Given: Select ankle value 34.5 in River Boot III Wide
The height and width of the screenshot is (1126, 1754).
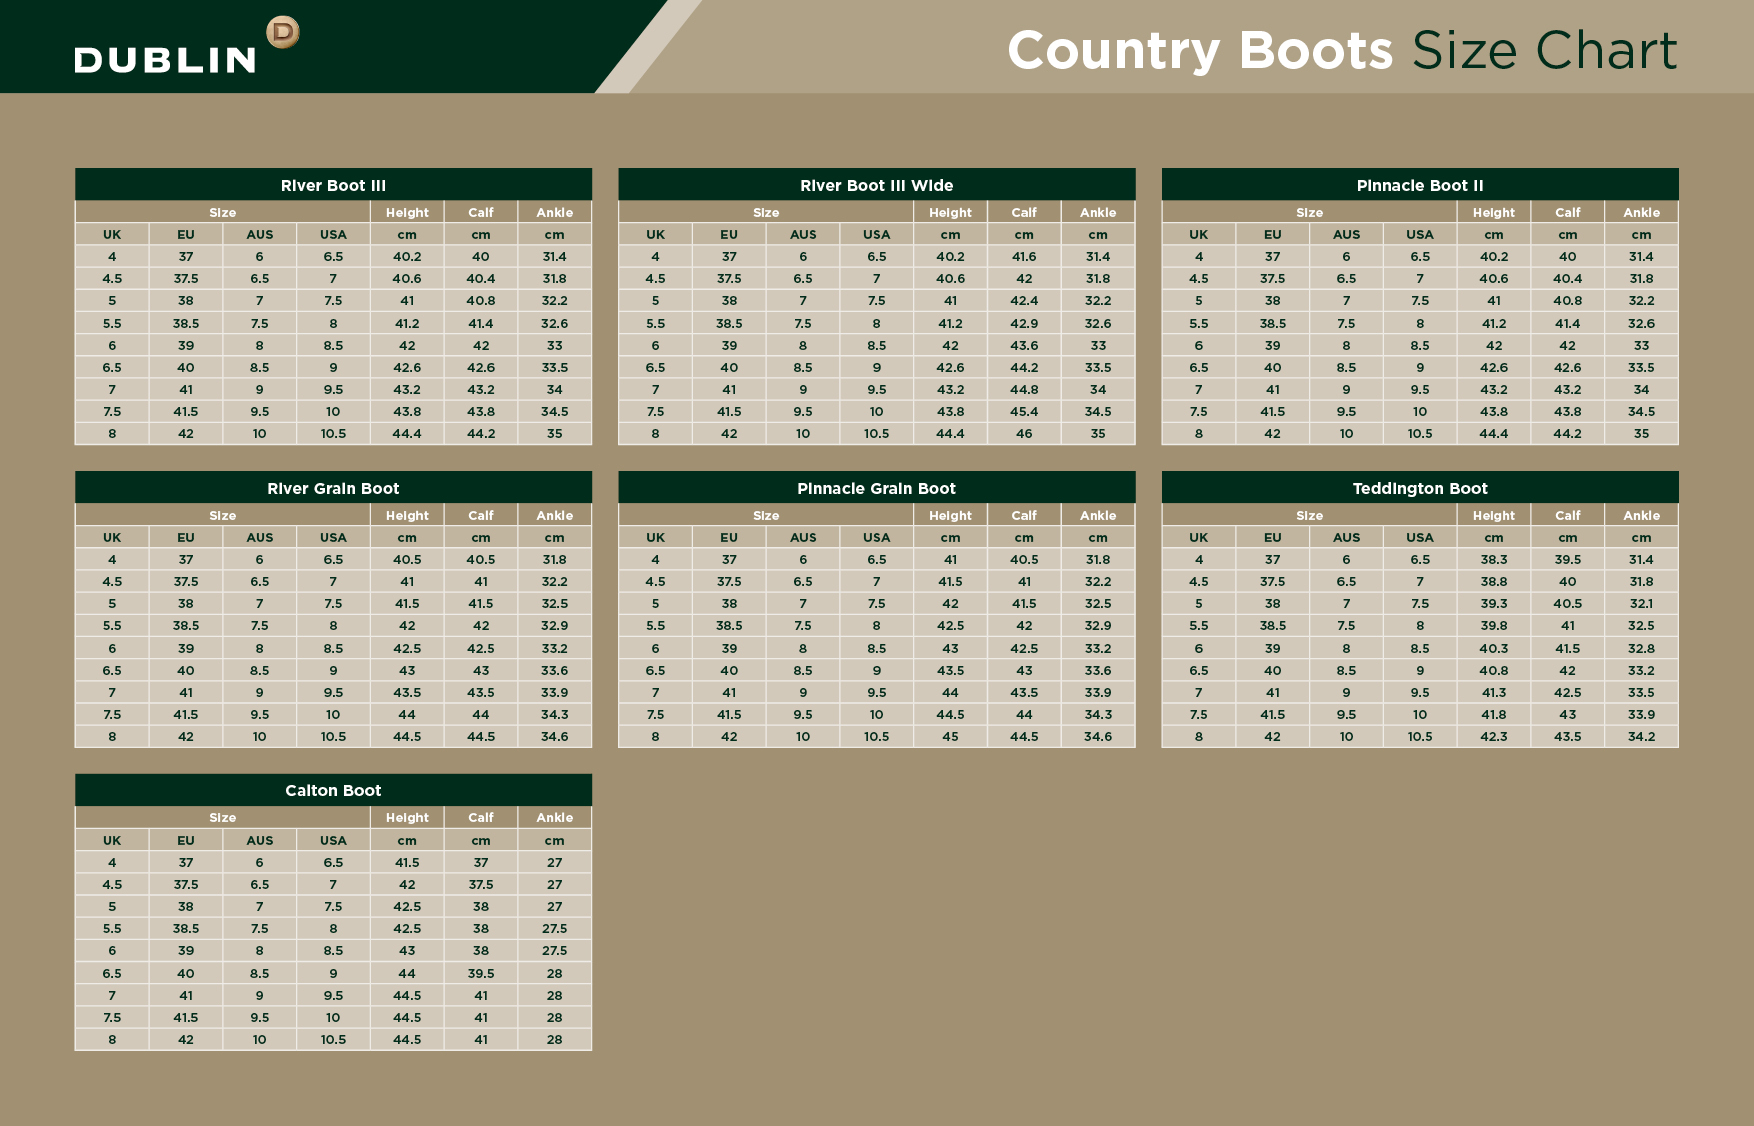Looking at the screenshot, I should click(1098, 411).
